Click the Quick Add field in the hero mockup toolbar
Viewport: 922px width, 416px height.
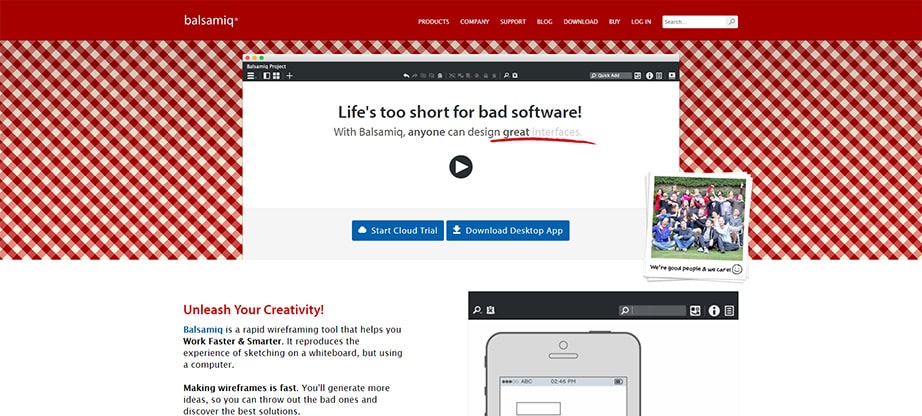pos(611,76)
